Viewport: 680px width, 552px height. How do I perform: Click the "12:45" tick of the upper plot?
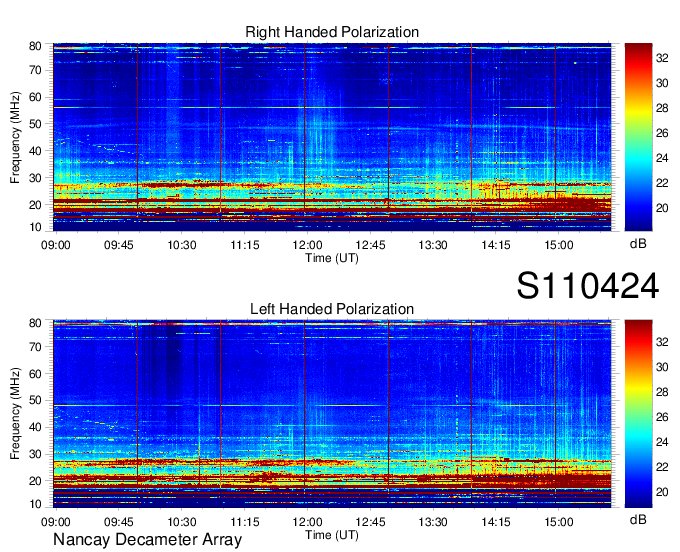coord(370,245)
